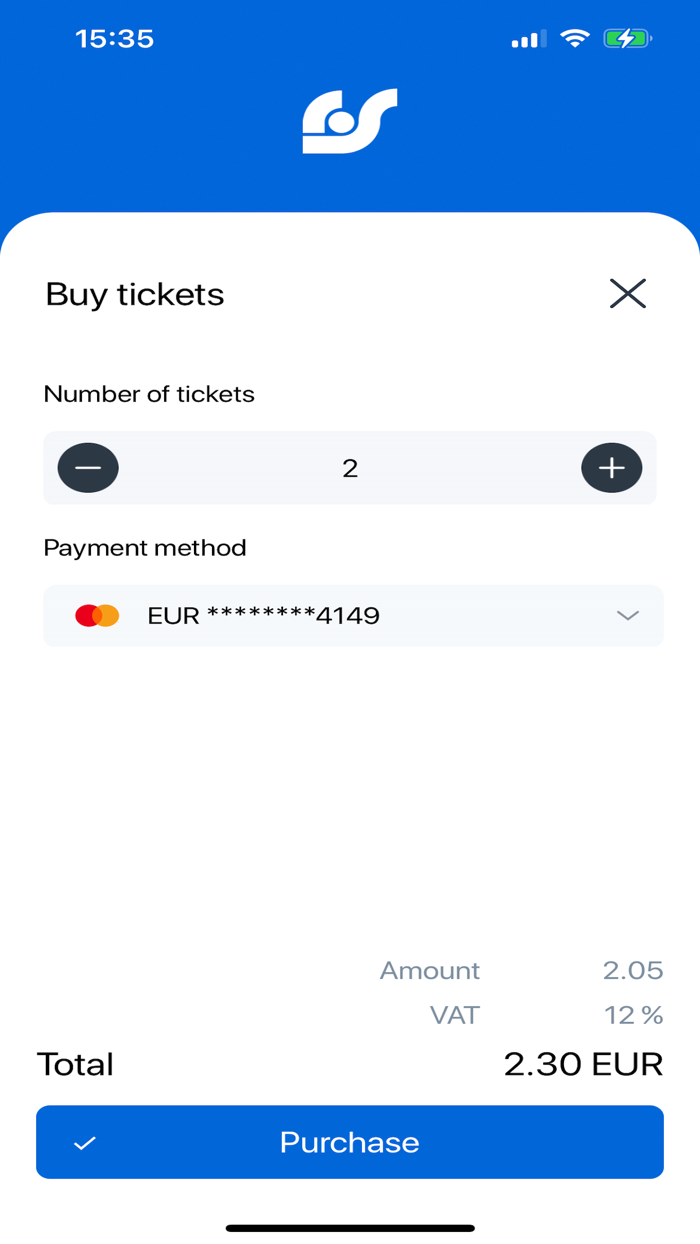The image size is (700, 1244).
Task: Click the Buy tickets heading
Action: click(133, 294)
